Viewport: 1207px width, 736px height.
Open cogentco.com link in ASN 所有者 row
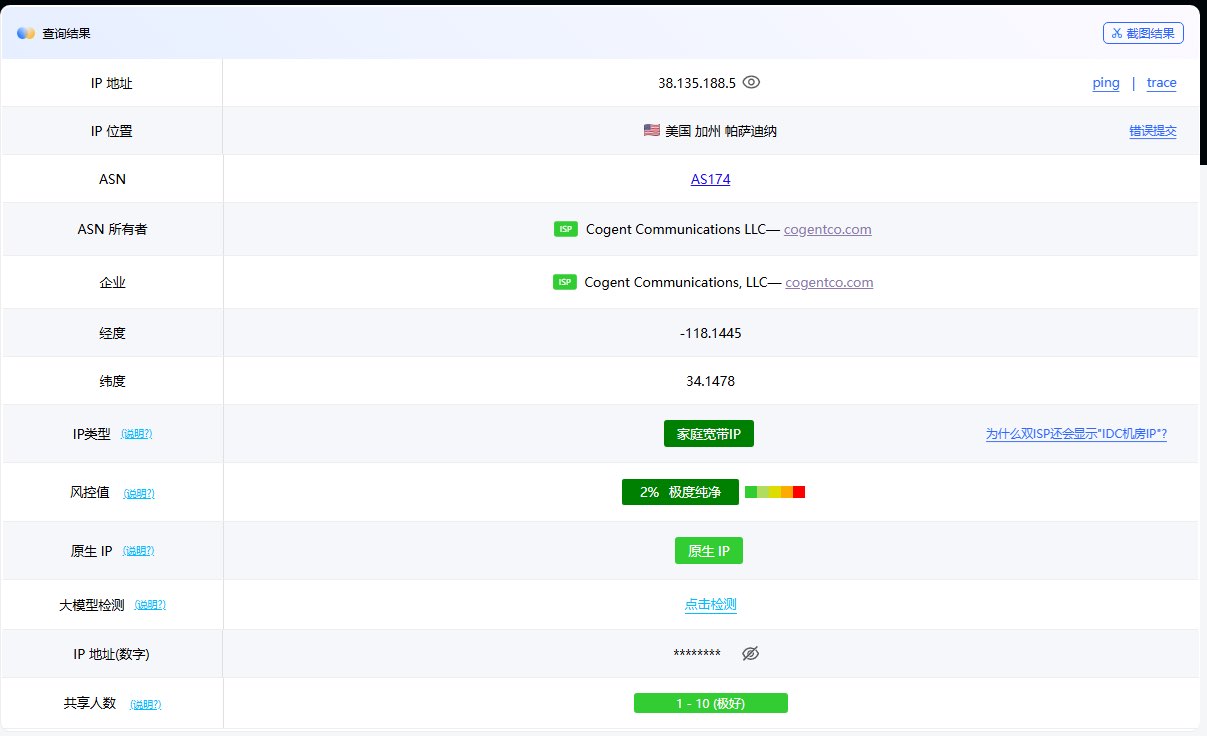827,230
